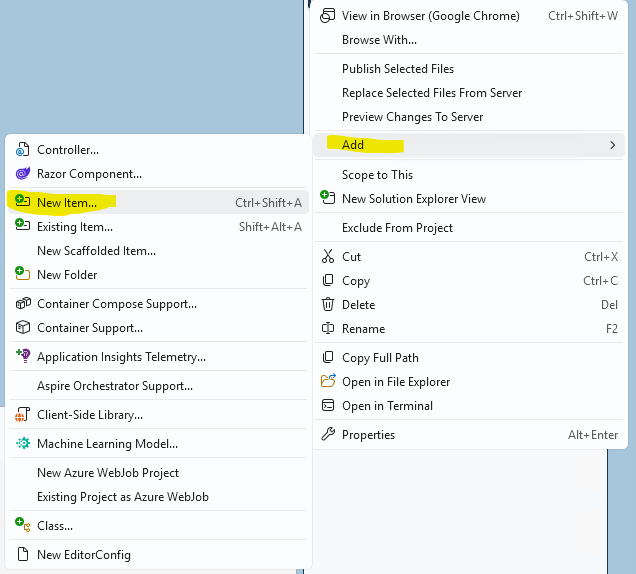The width and height of the screenshot is (636, 574).
Task: Click the Application Insights Telemetry icon
Action: click(x=22, y=356)
